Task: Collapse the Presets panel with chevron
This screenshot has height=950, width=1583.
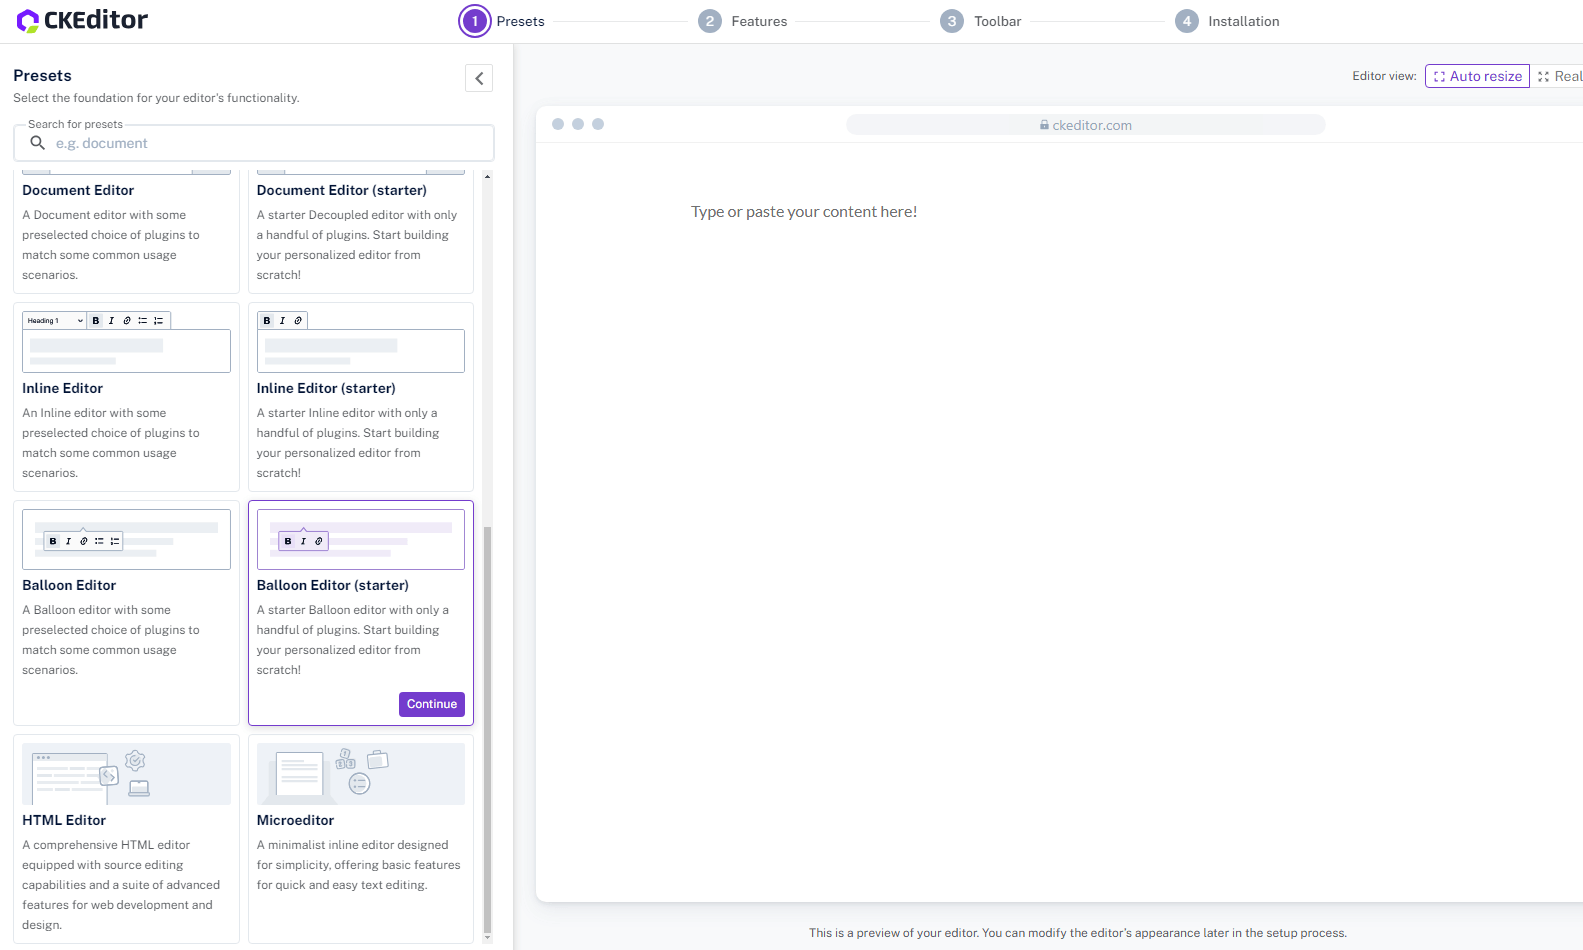Action: 479,78
